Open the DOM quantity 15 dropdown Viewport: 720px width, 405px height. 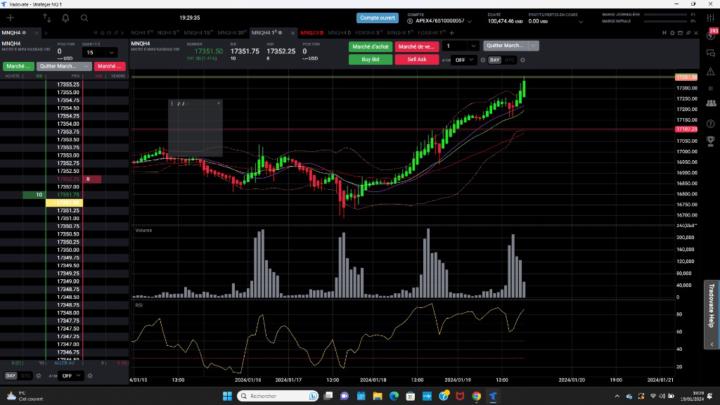click(100, 52)
